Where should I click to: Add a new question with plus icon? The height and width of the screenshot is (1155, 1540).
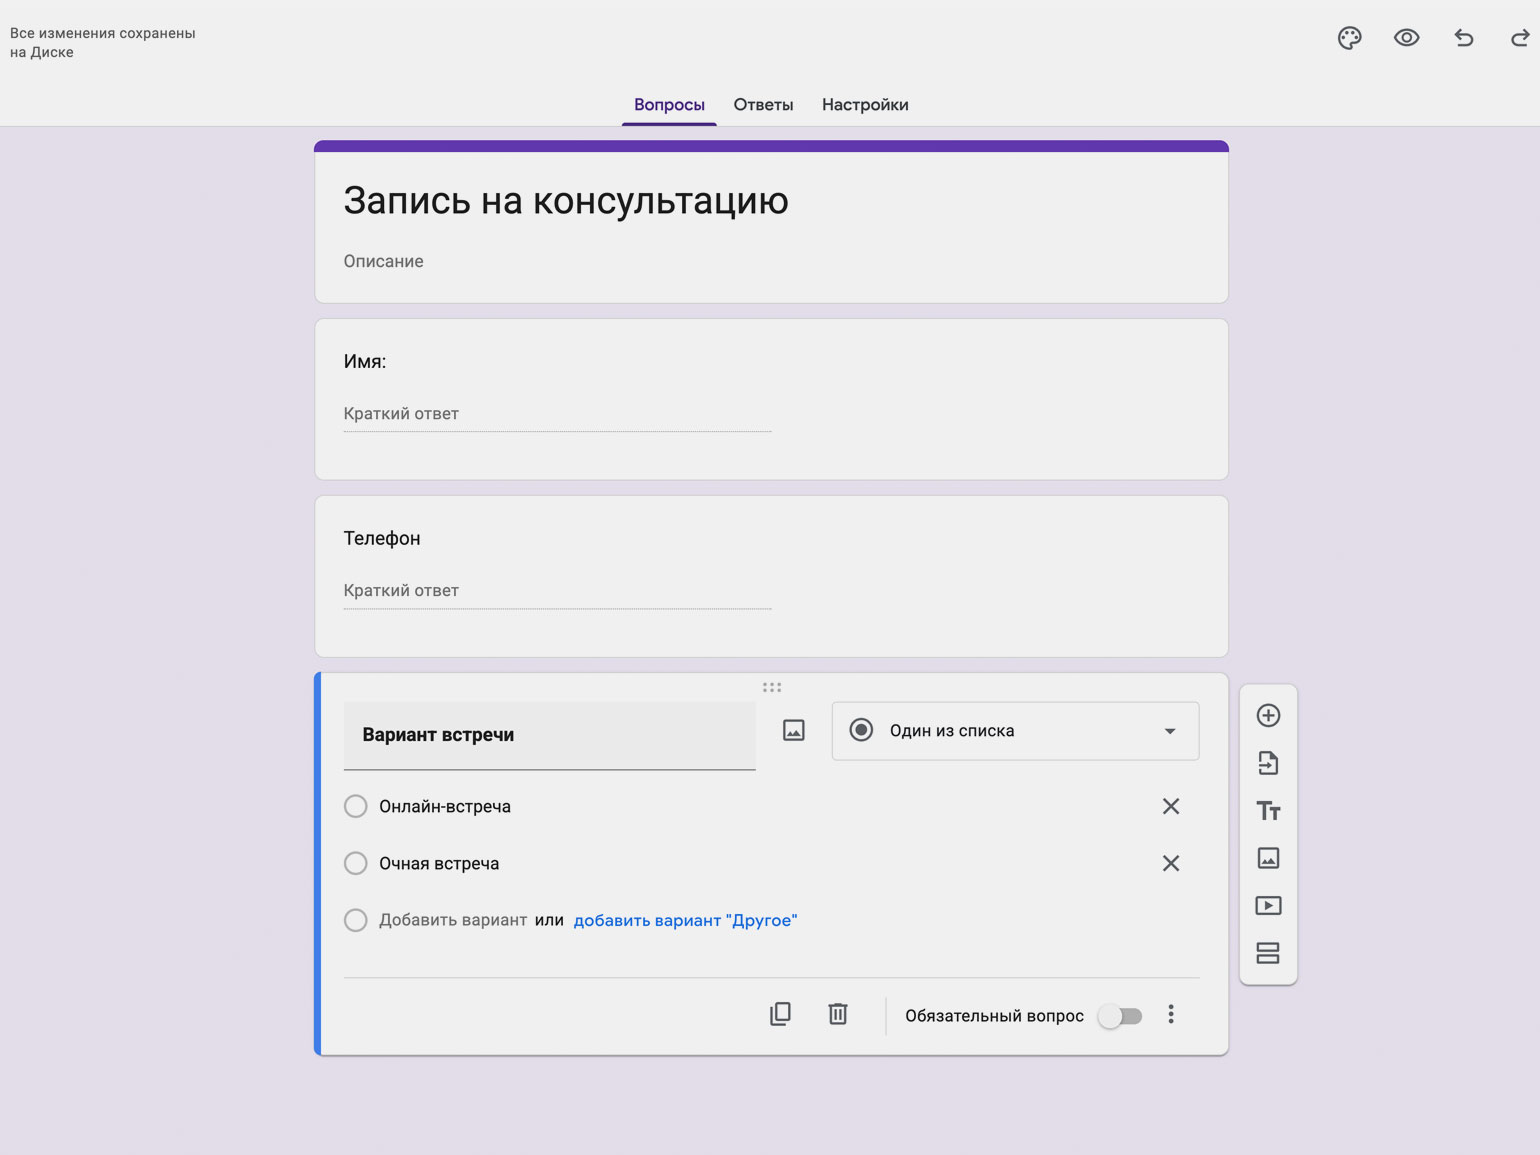coord(1268,716)
